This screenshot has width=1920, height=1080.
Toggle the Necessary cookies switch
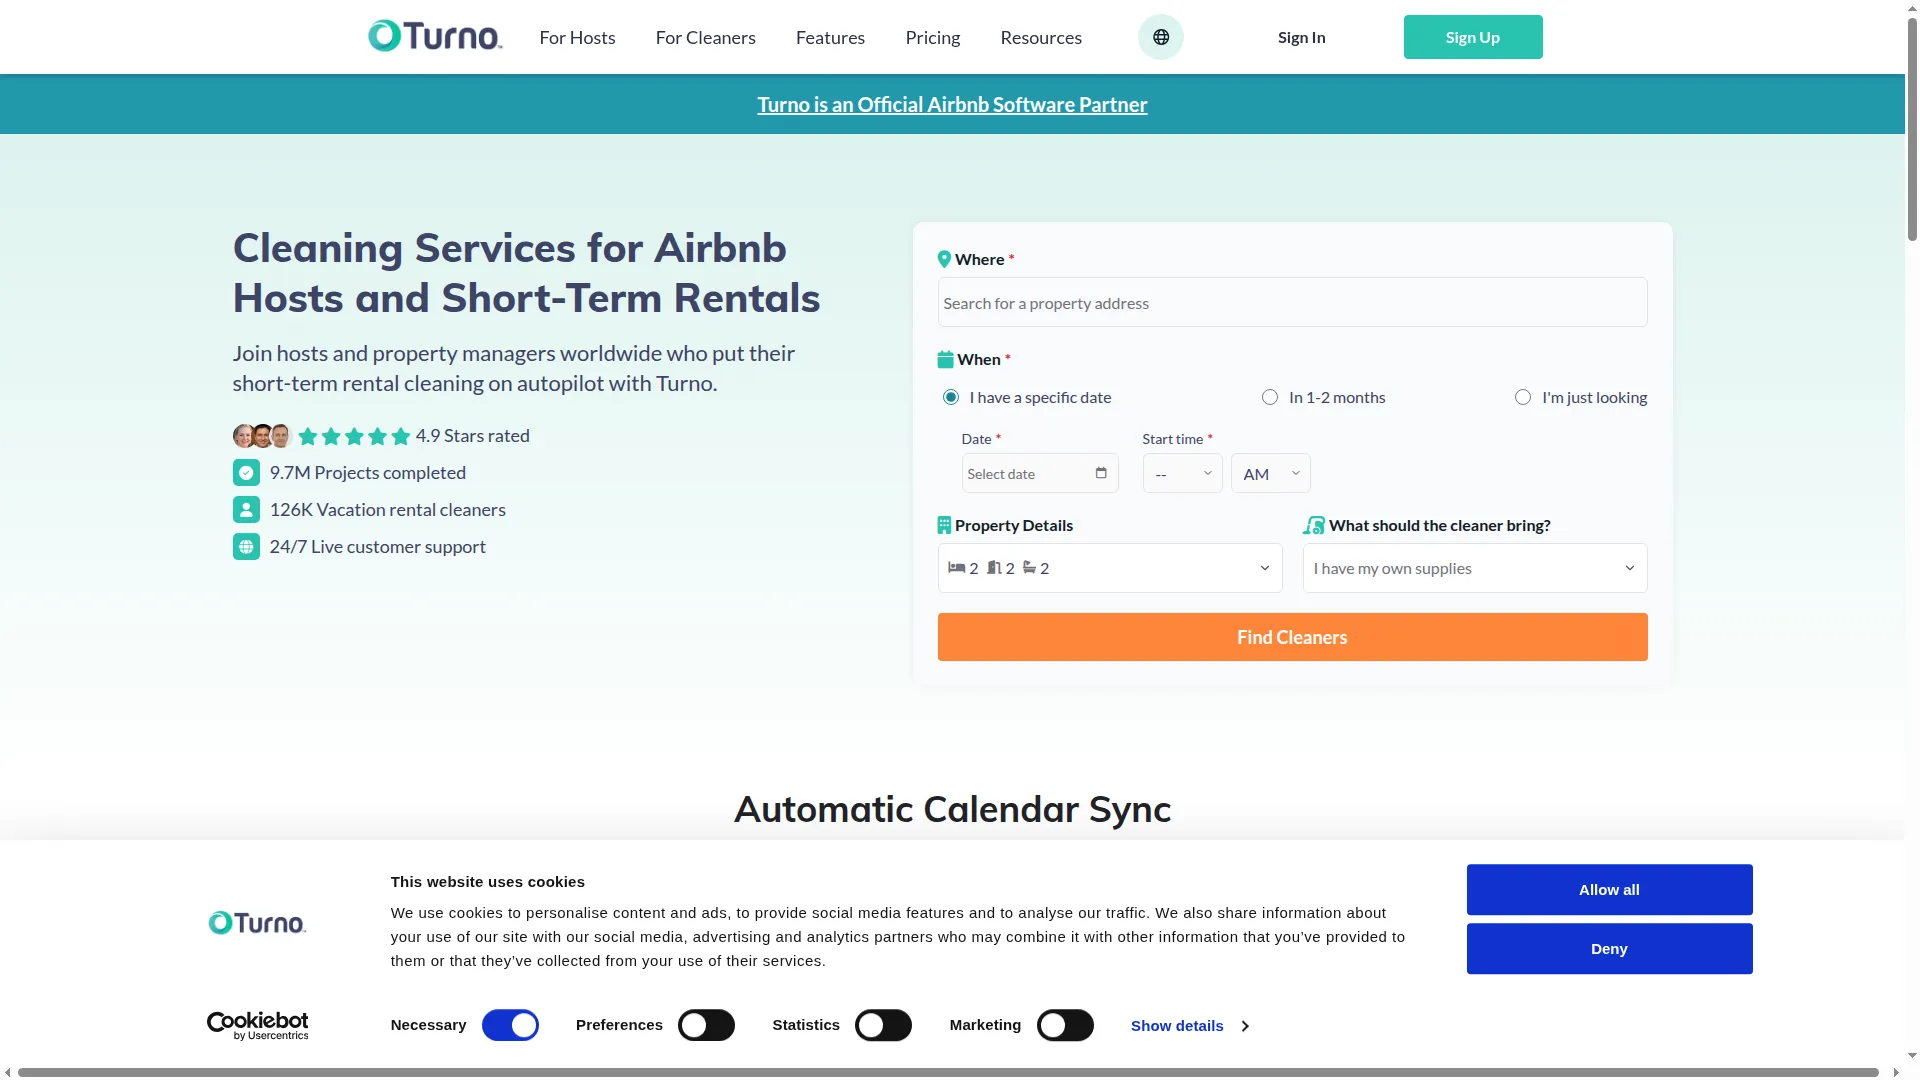(510, 1026)
